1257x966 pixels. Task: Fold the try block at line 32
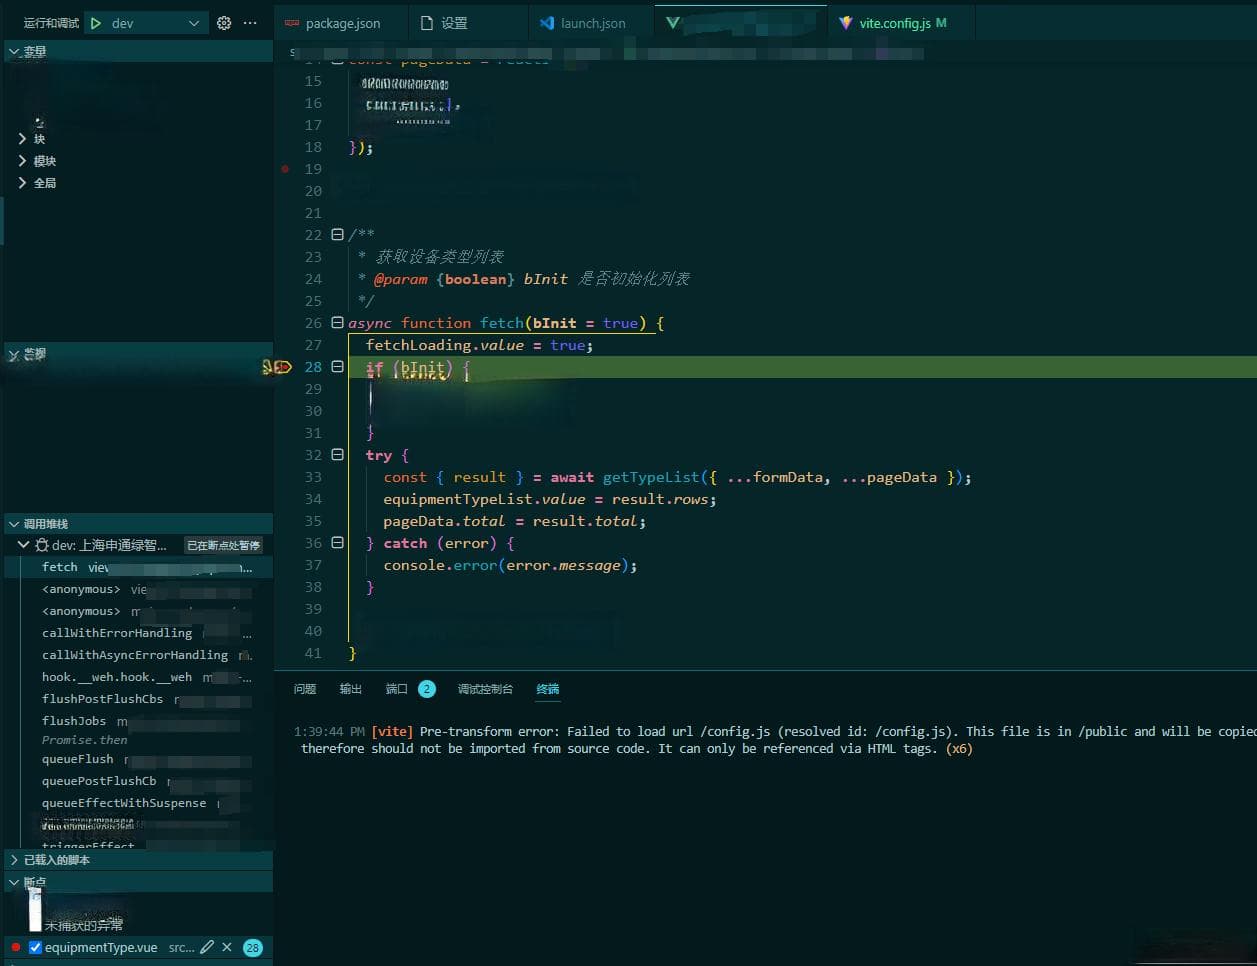[337, 455]
